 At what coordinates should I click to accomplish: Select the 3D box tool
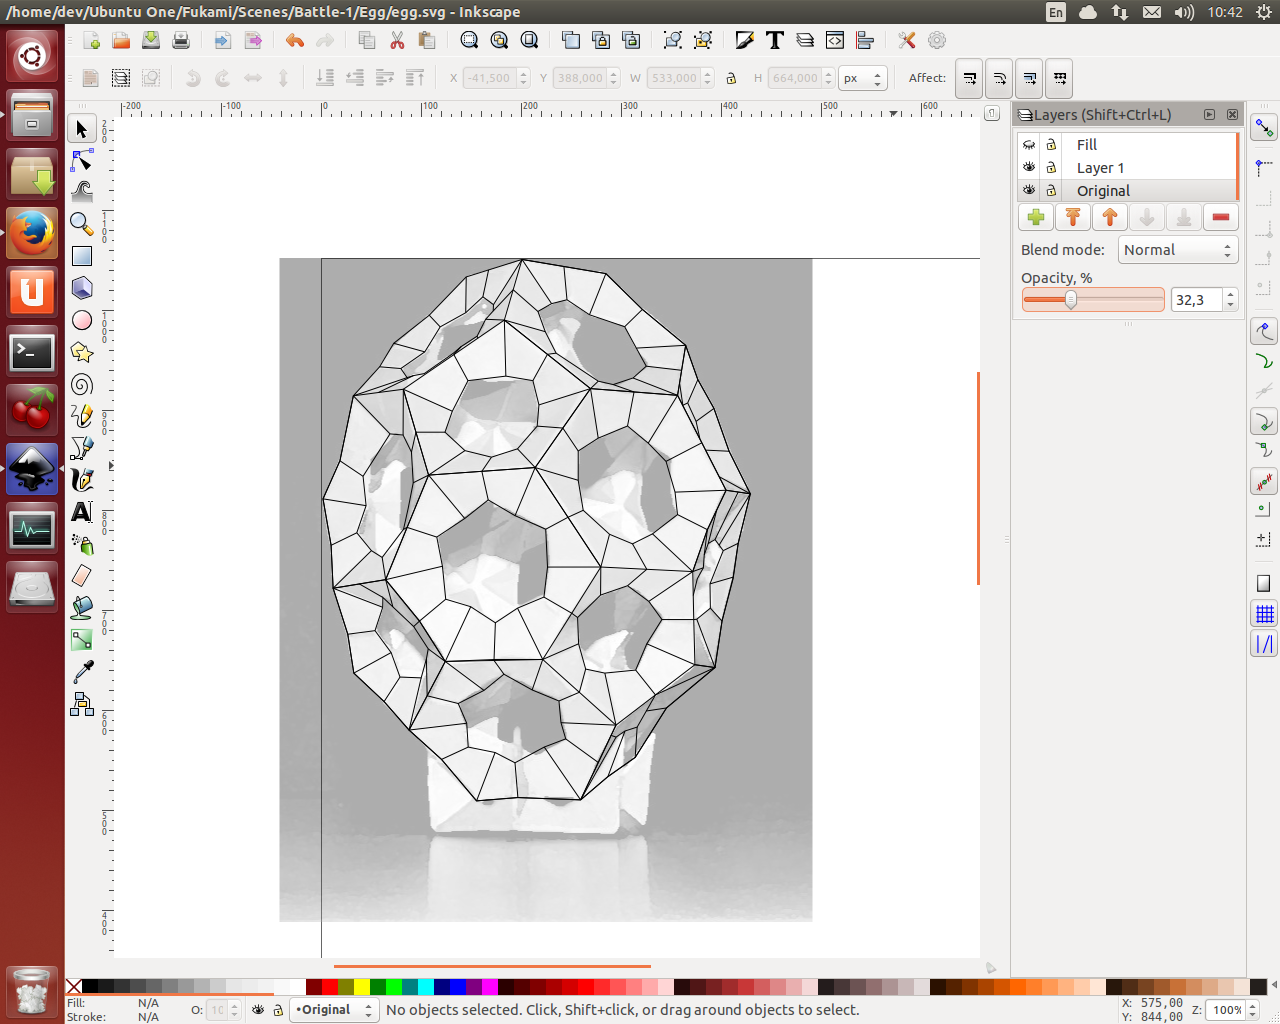pos(82,288)
